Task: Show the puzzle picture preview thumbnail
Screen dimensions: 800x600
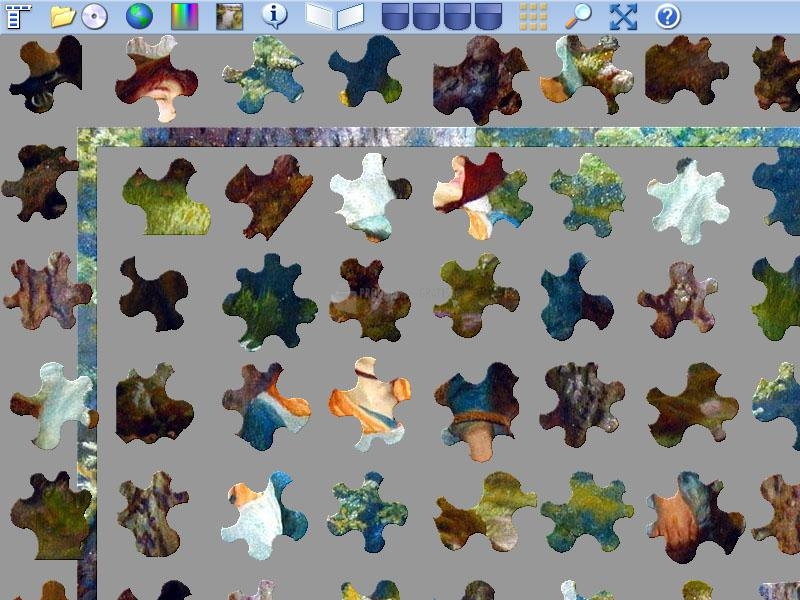Action: point(230,16)
